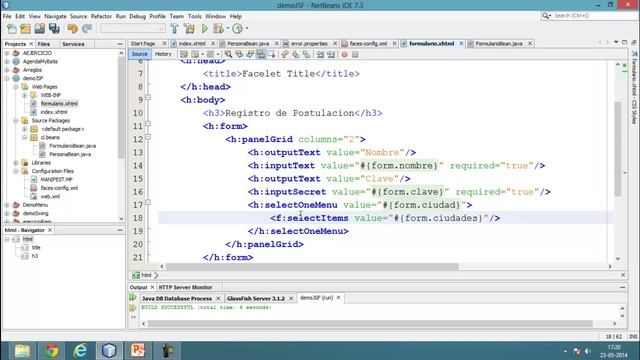Switch to the Services panel tab
This screenshot has height=360, width=640.
coord(73,44)
